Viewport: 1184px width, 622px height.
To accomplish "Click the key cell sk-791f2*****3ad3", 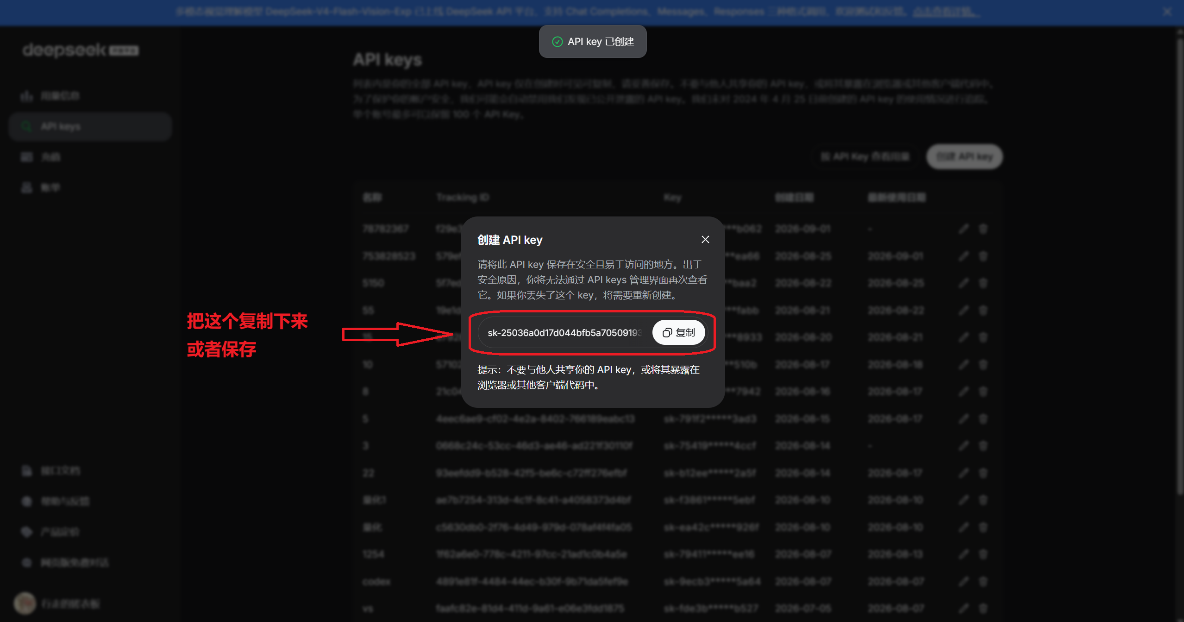I will [x=709, y=418].
